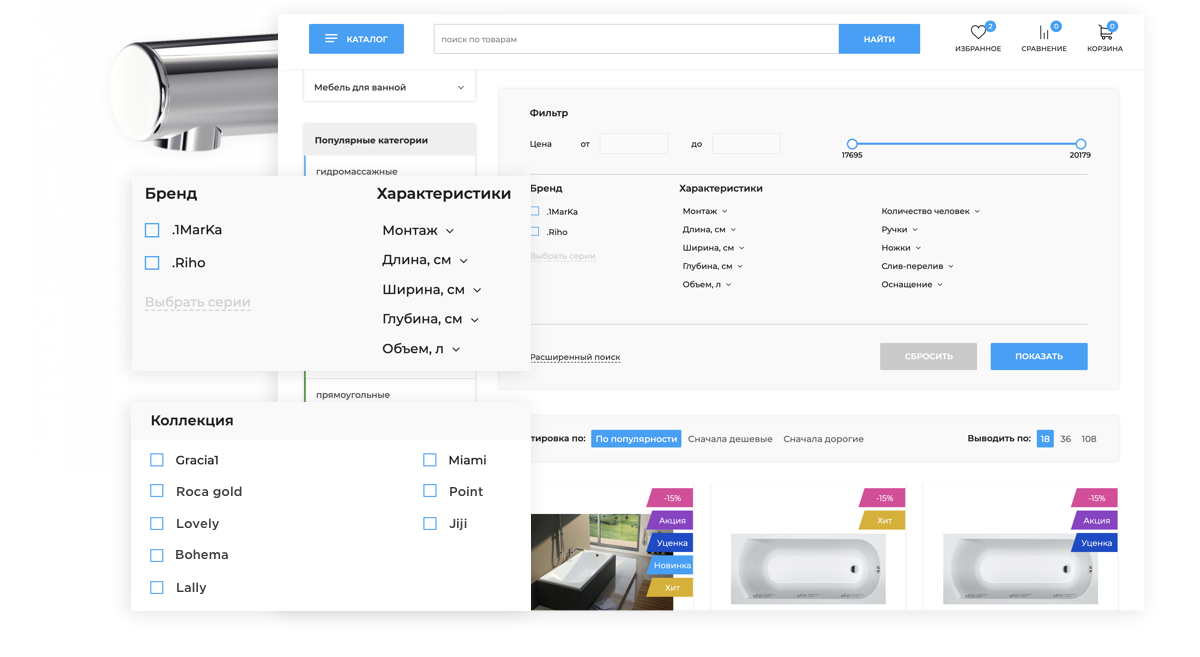Viewport: 1200px width, 657px height.
Task: Tick the Roca gold collection checkbox
Action: click(156, 491)
